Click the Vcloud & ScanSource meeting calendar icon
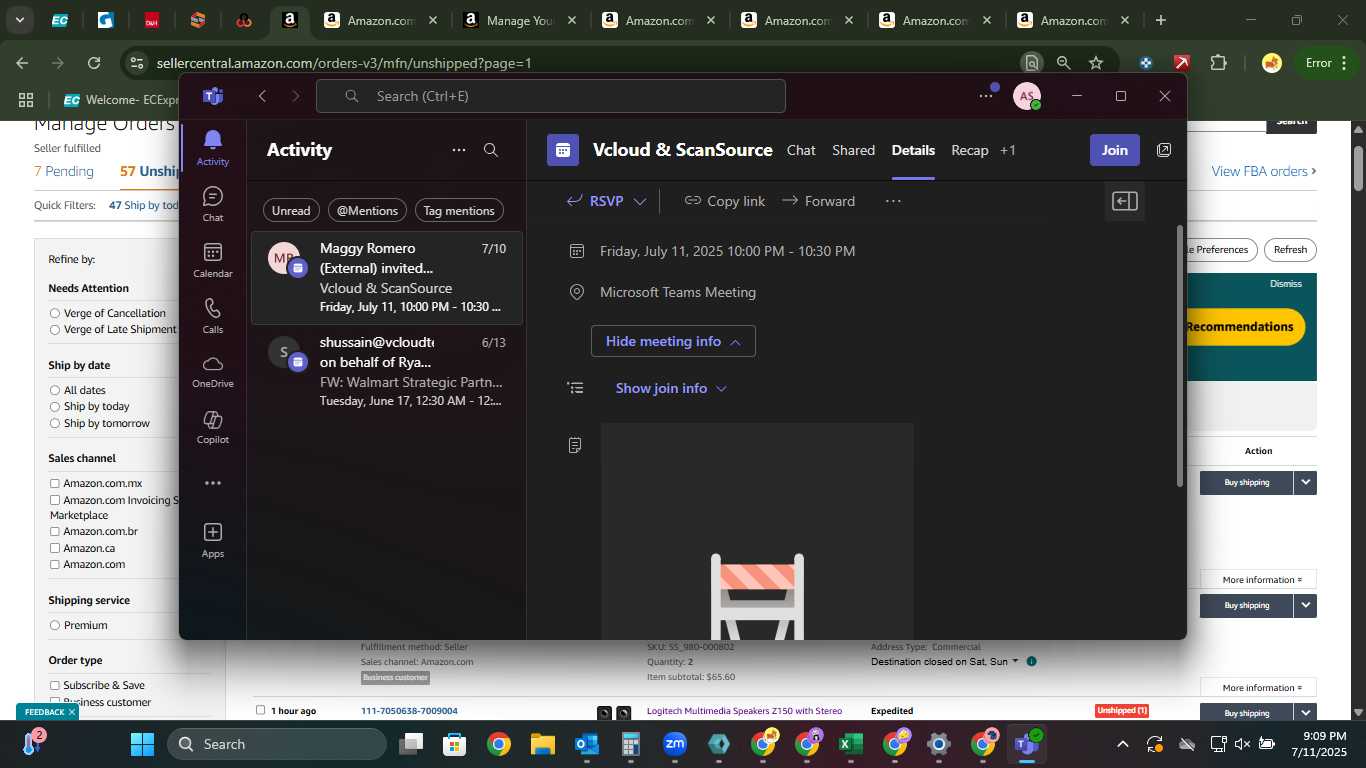 tap(563, 150)
